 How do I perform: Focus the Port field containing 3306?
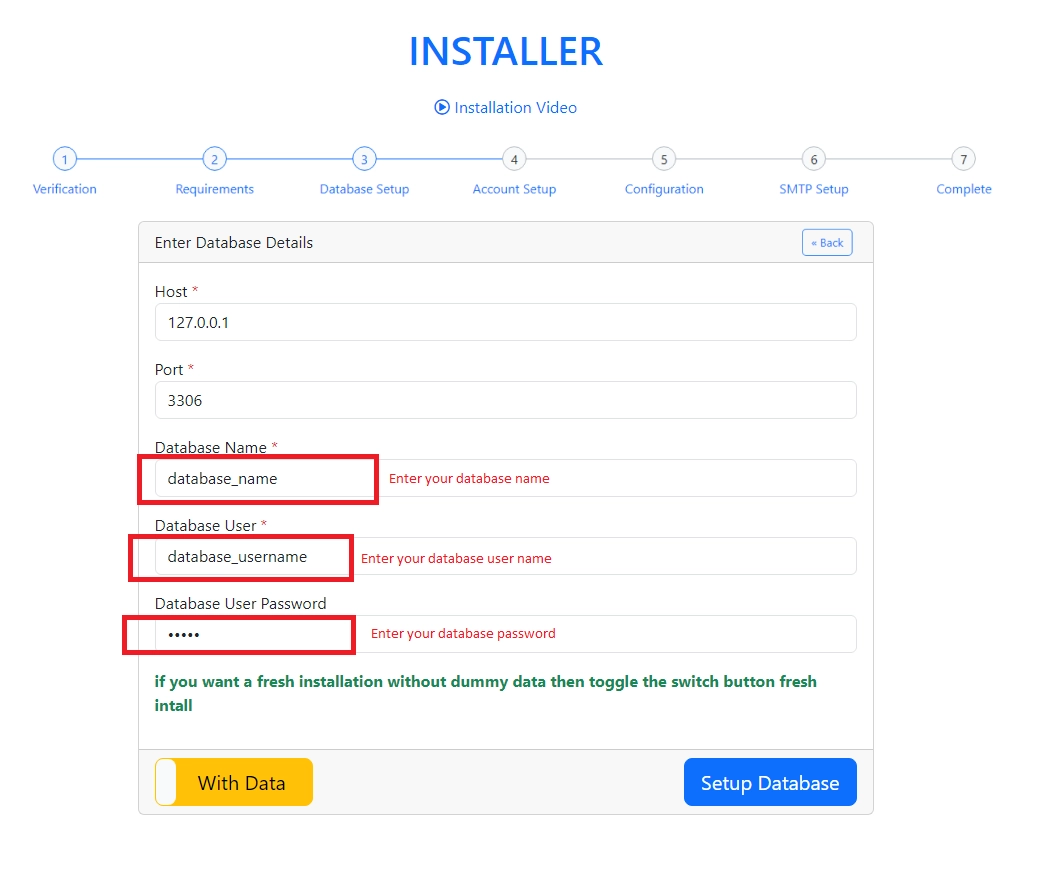click(x=505, y=400)
